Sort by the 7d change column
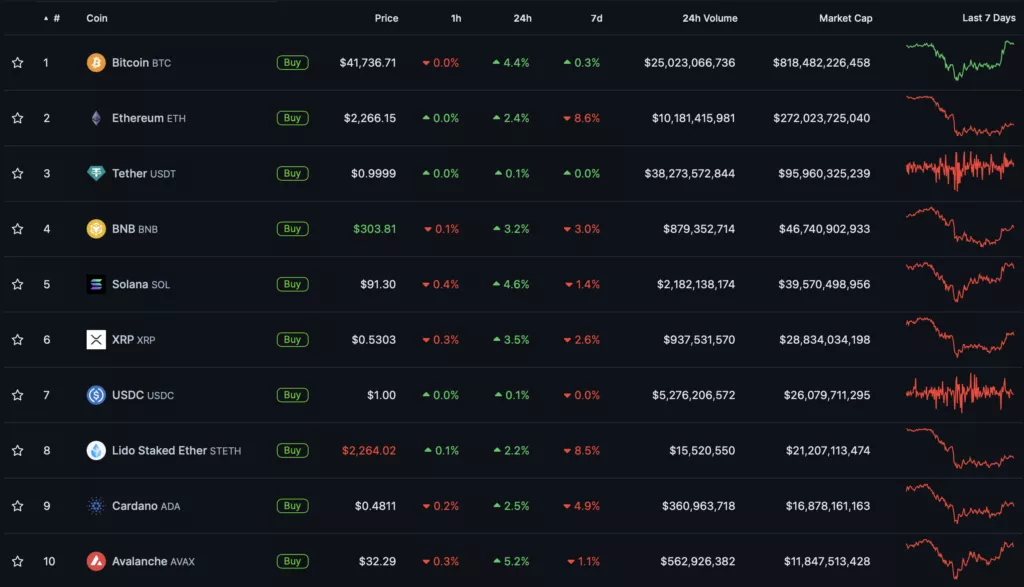1024x587 pixels. [594, 18]
